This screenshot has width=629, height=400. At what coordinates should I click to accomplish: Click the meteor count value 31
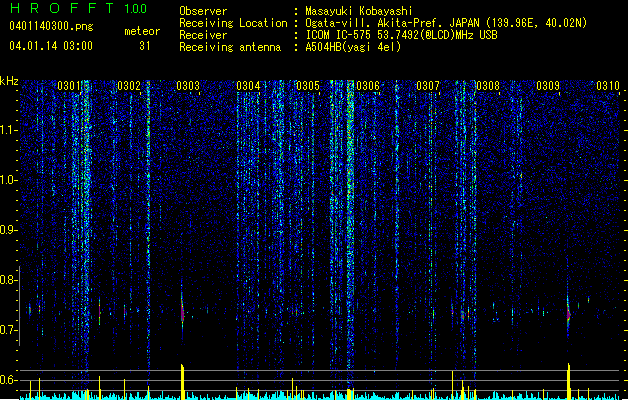coord(145,46)
